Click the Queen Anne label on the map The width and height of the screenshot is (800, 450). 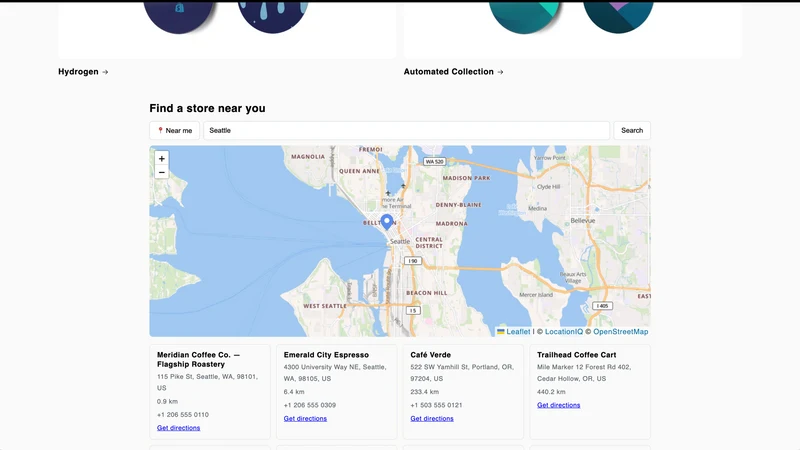[359, 171]
